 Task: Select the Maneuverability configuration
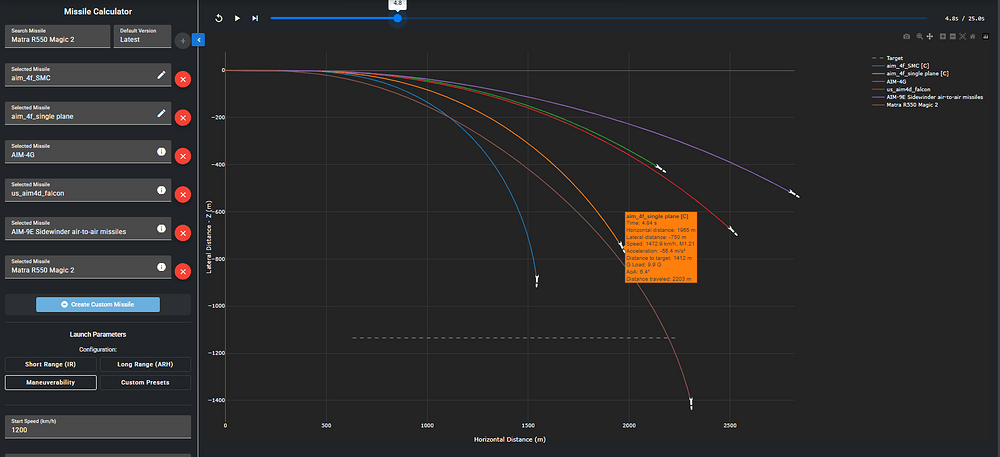click(51, 382)
